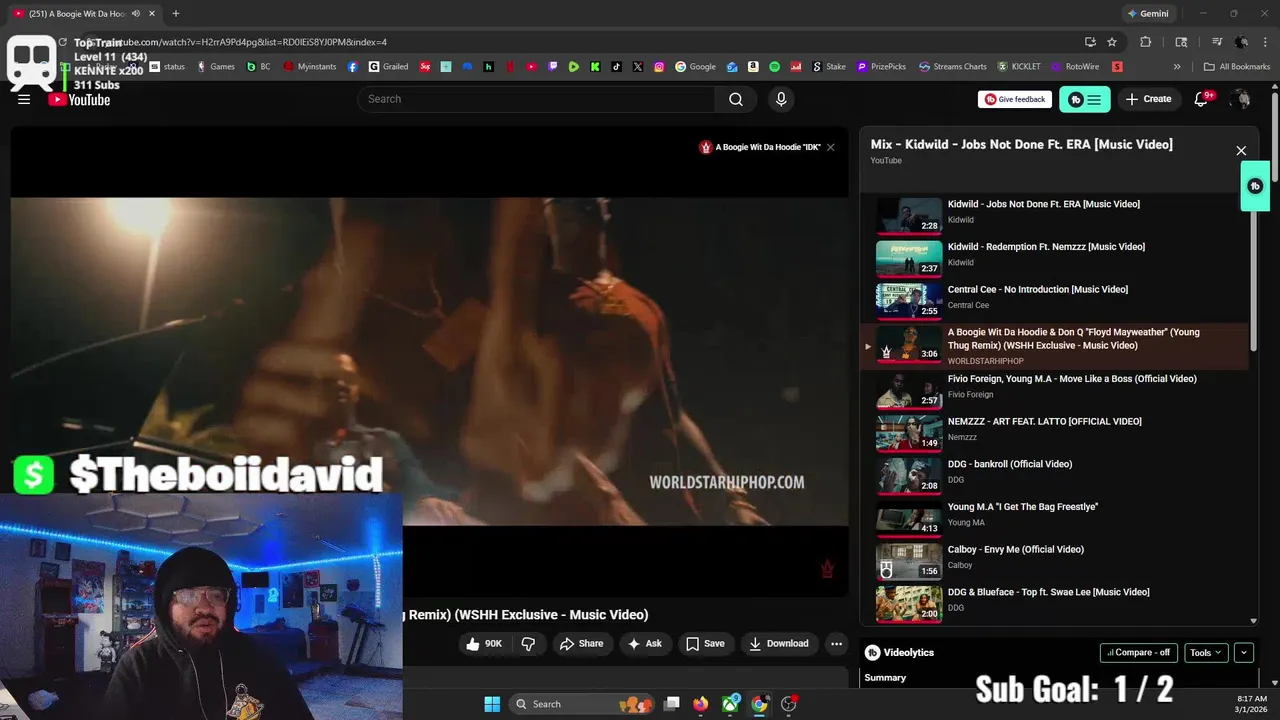Open the Instagram bookmark icon
Viewport: 1280px width, 720px height.
pos(659,67)
